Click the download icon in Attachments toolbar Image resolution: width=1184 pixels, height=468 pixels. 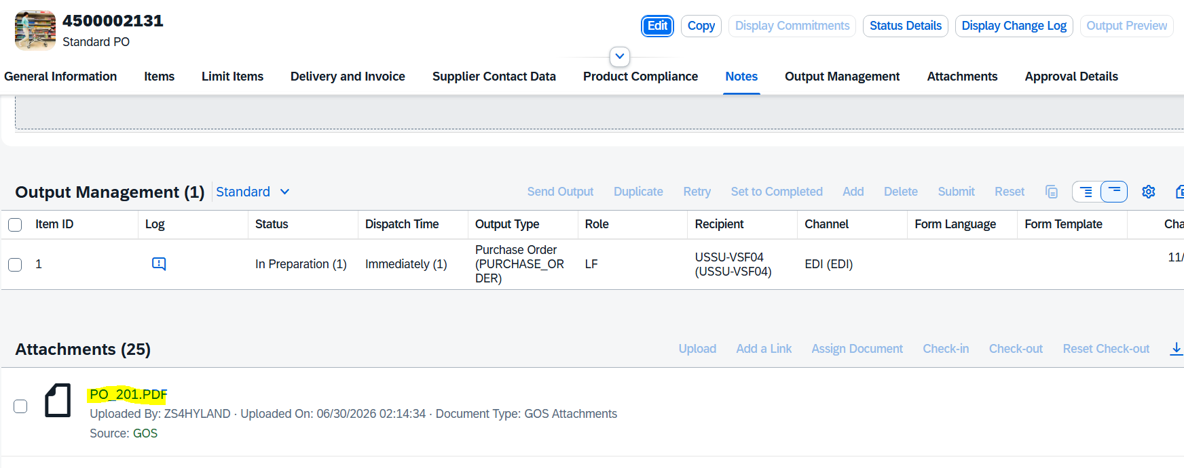point(1176,349)
